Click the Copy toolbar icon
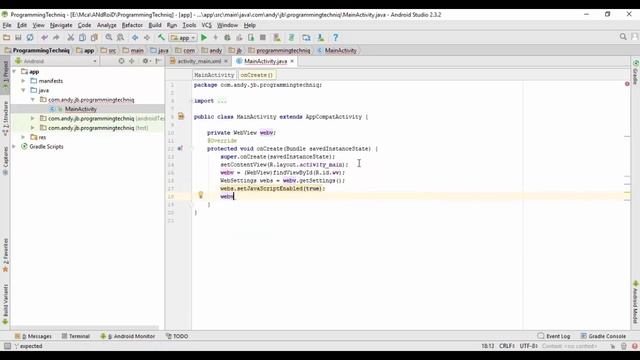The width and height of the screenshot is (640, 360). click(x=82, y=38)
